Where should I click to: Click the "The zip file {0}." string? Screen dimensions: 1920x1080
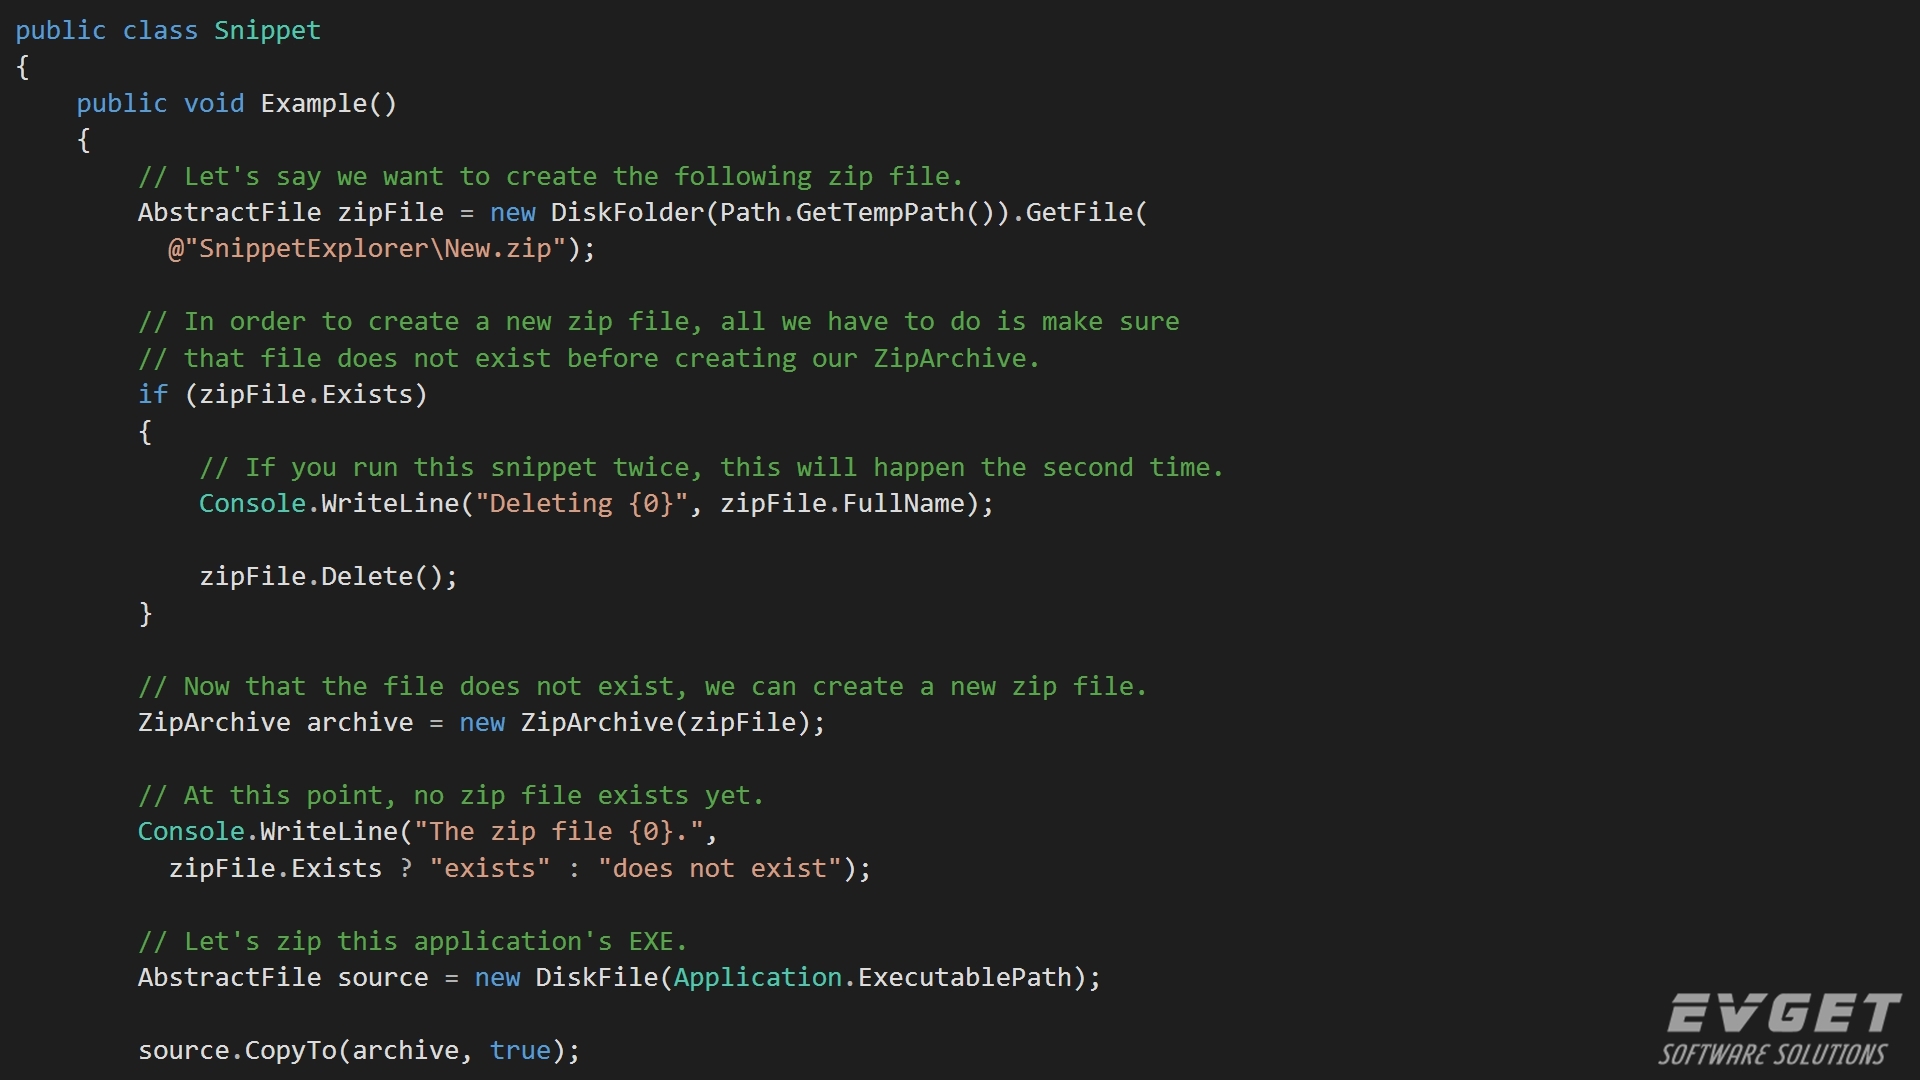pos(559,832)
